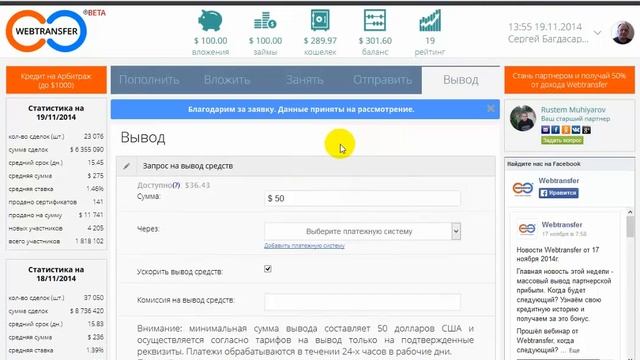
Task: Click the help (?) icon next to Доступно
Action: 176,185
